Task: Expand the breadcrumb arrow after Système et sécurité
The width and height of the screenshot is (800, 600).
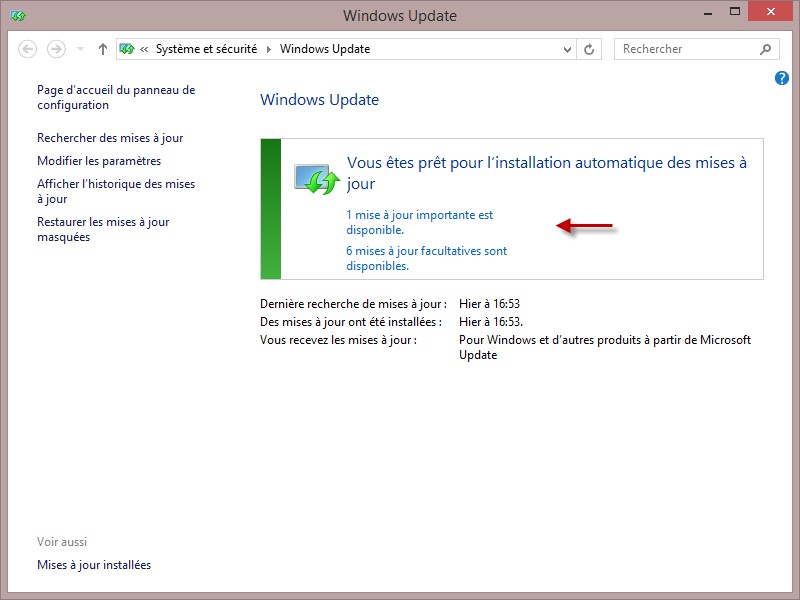Action: pyautogui.click(x=269, y=49)
